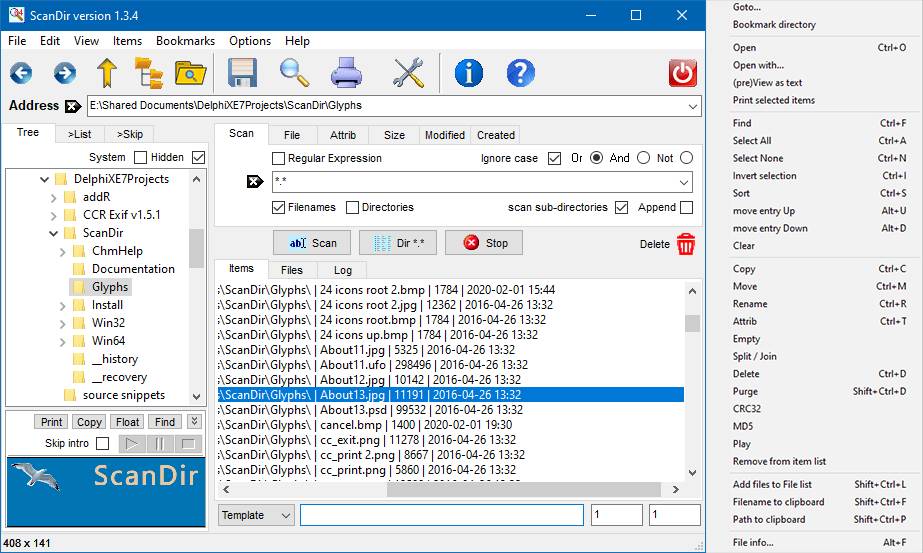Expand the Install folder node
Viewport: 923px width, 553px height.
click(x=62, y=306)
